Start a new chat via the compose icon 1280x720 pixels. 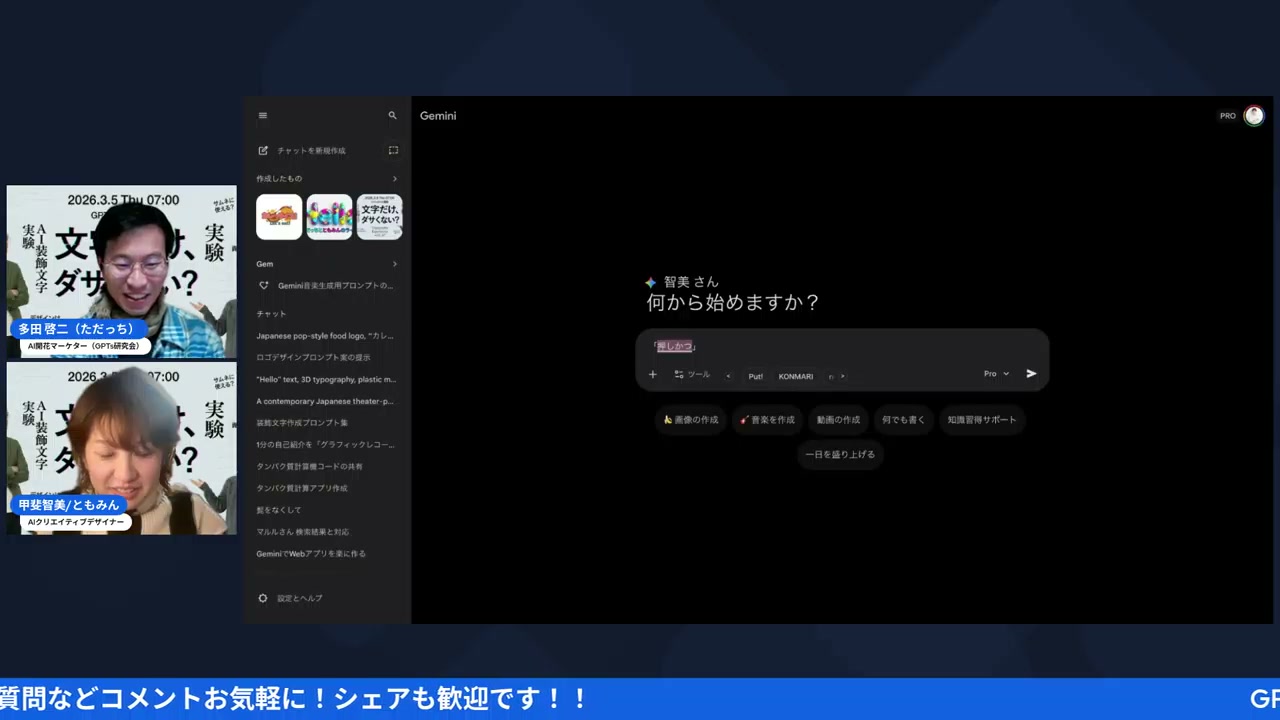[263, 150]
